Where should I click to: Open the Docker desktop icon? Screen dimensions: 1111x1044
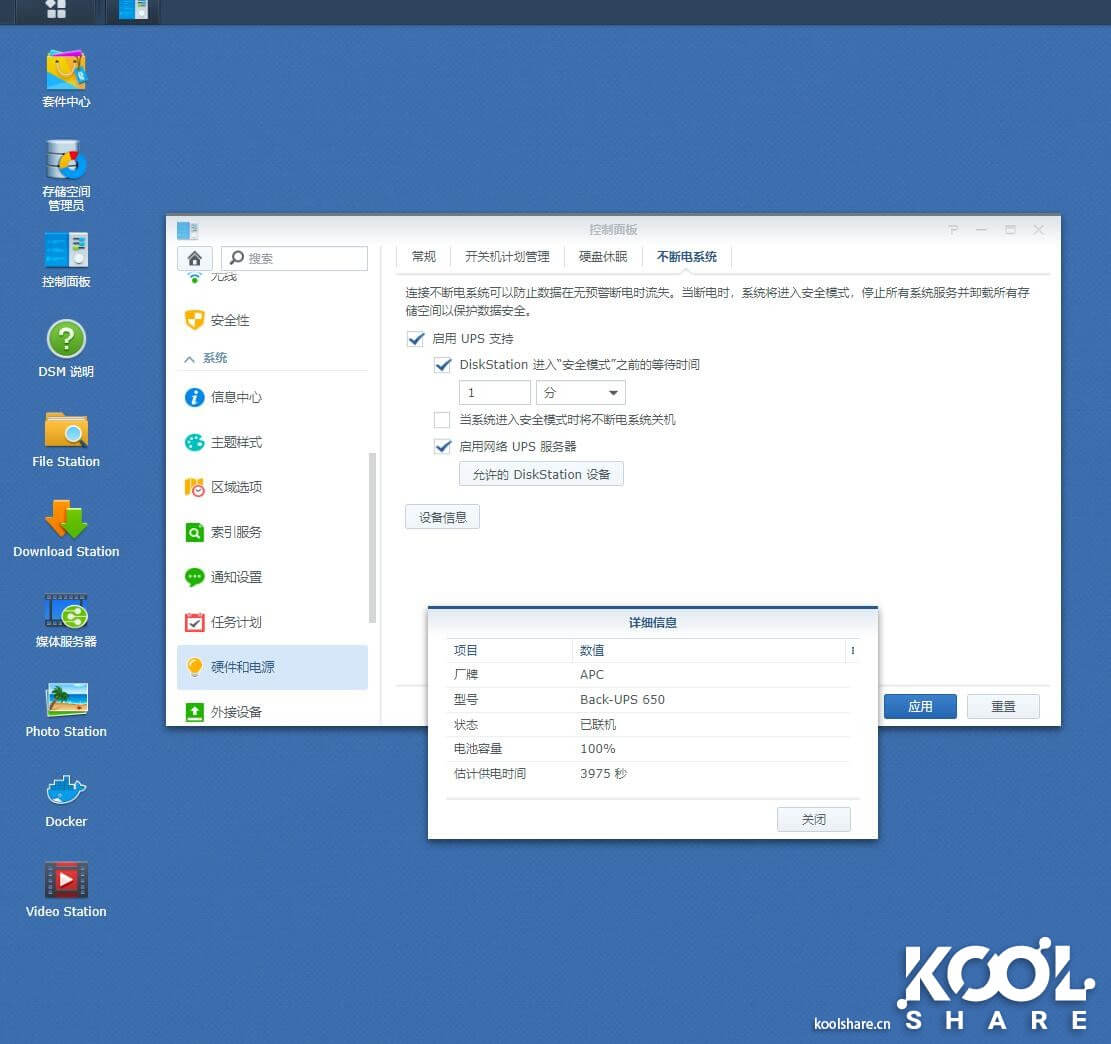point(66,791)
